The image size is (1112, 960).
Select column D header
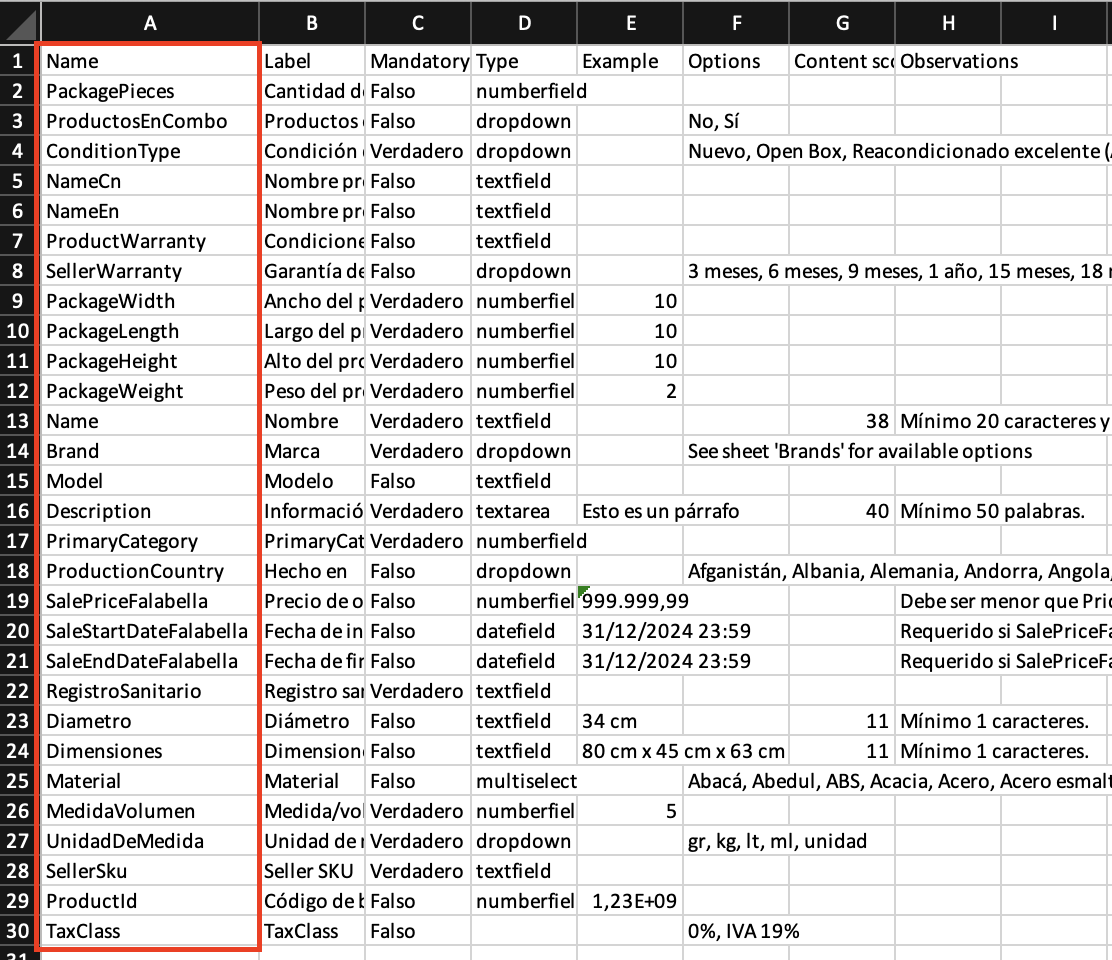click(x=524, y=23)
